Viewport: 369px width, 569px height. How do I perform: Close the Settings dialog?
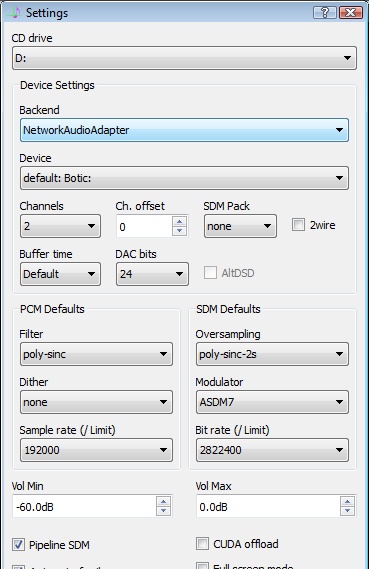coord(350,13)
